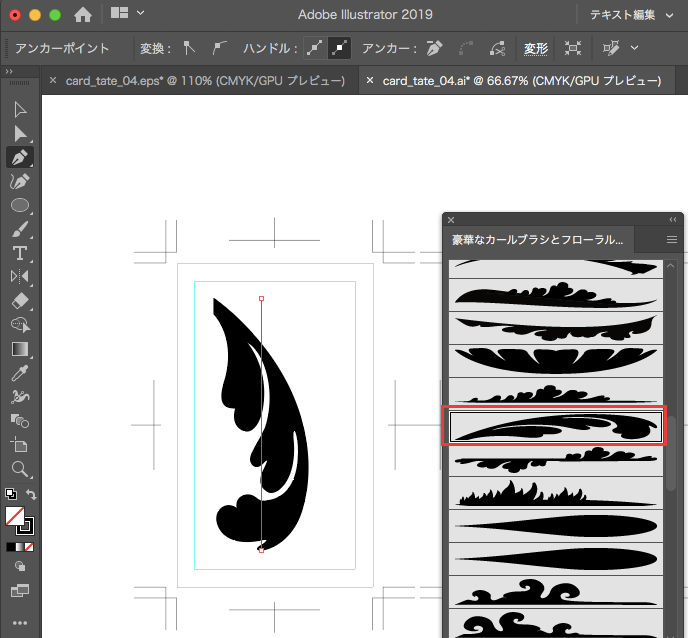Open the brush library panel menu

(672, 240)
